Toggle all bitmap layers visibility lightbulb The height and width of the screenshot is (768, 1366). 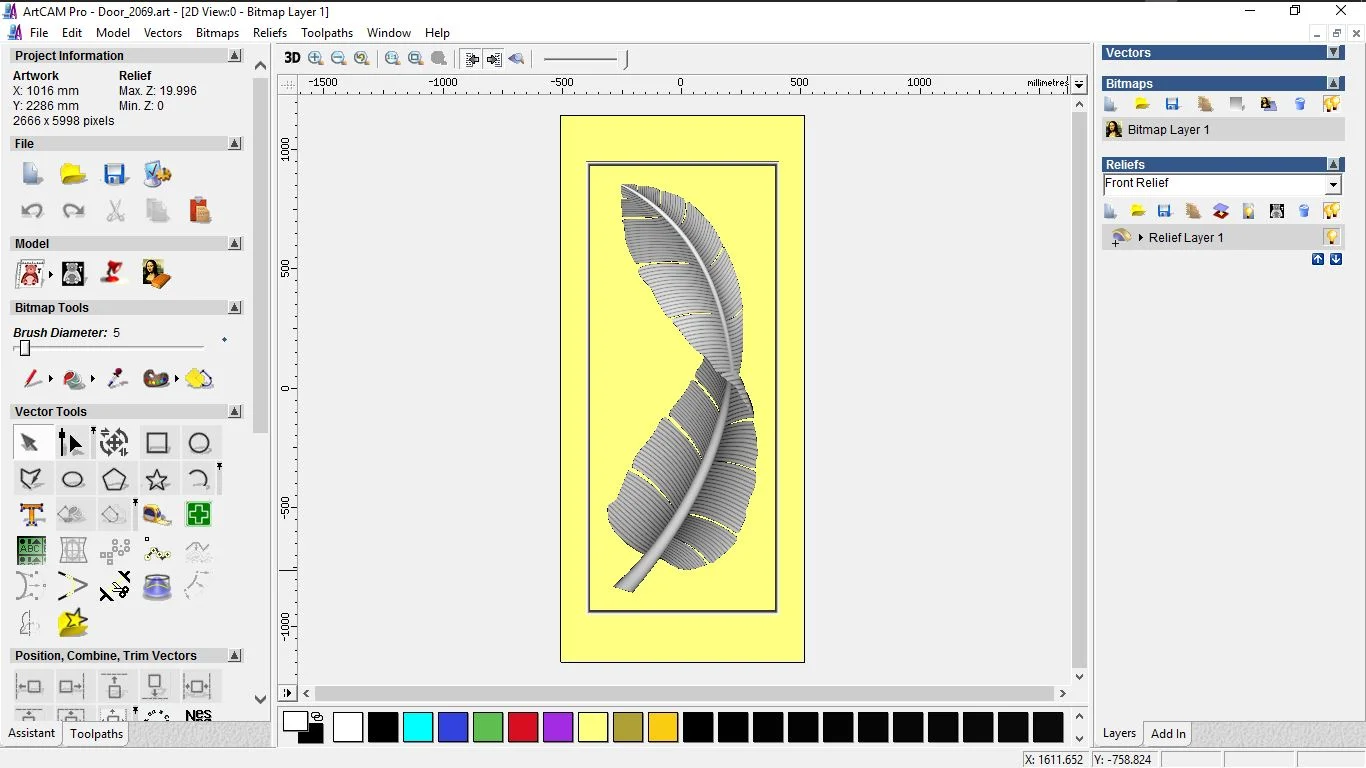coord(1331,104)
